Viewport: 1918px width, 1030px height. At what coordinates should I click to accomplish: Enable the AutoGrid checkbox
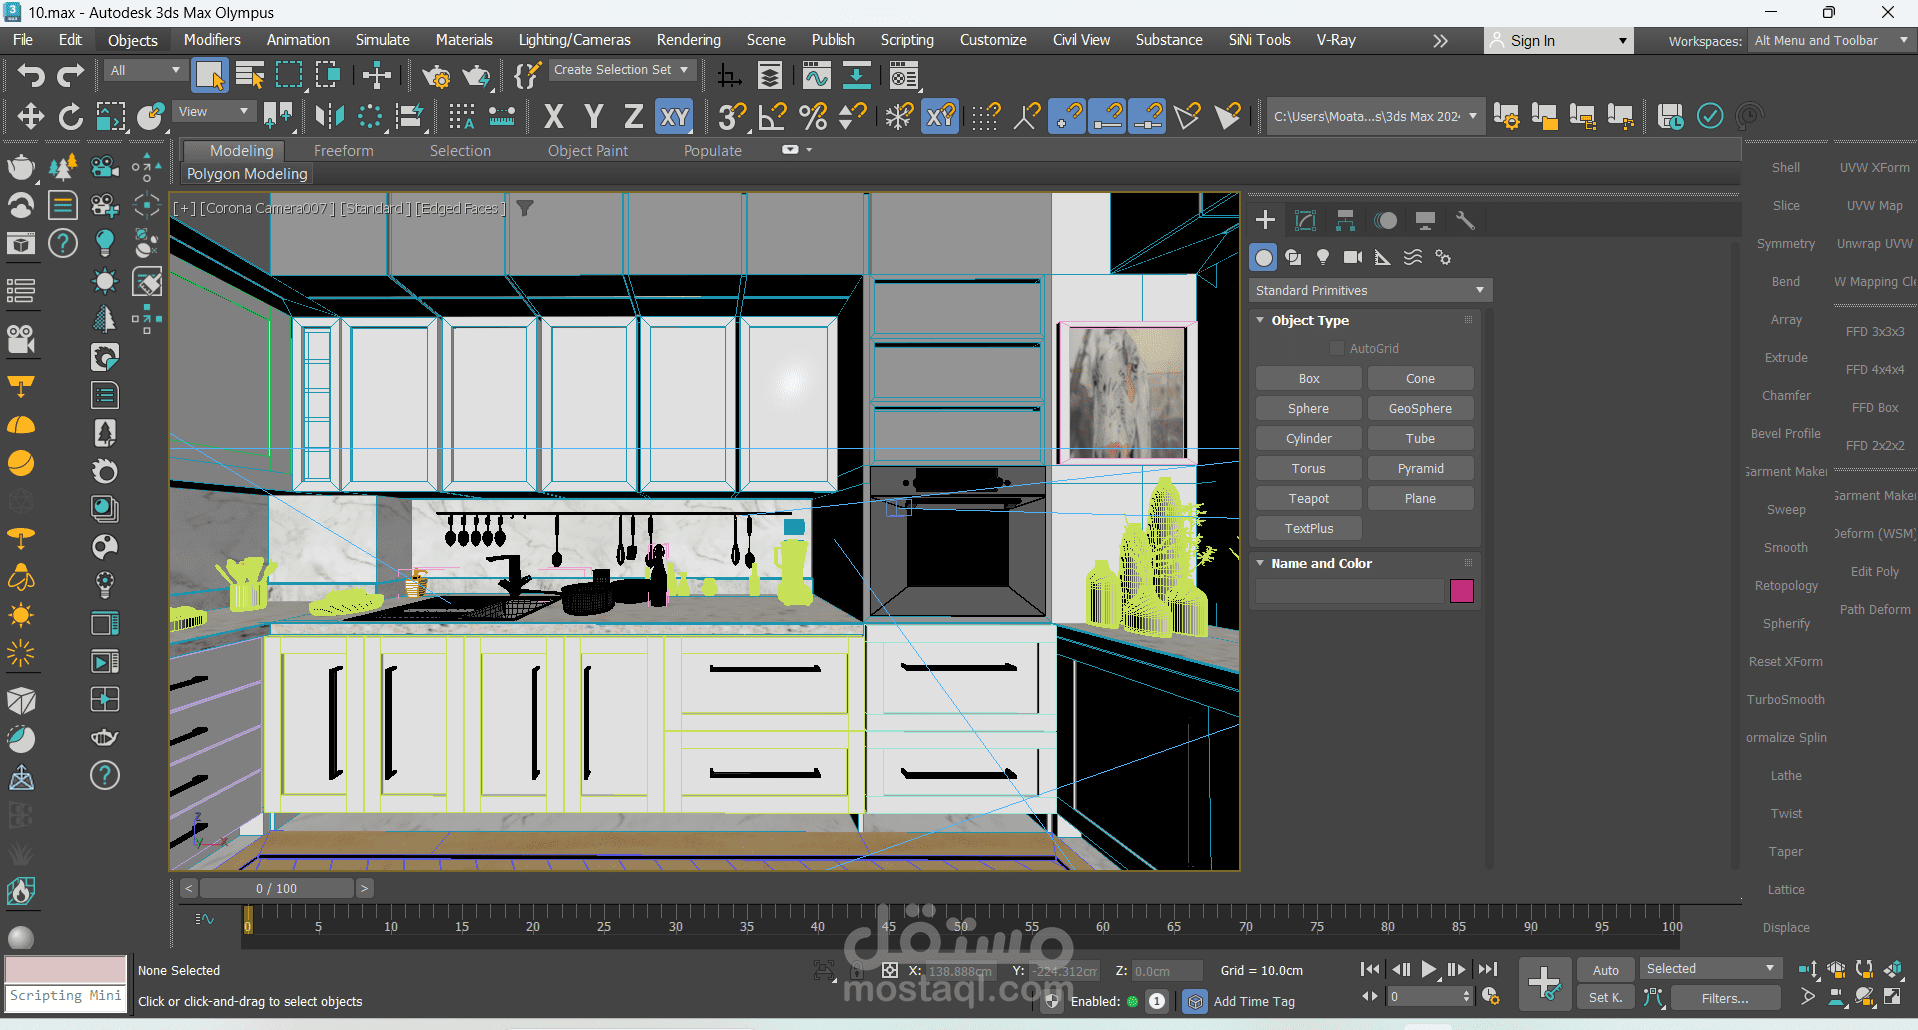point(1337,348)
